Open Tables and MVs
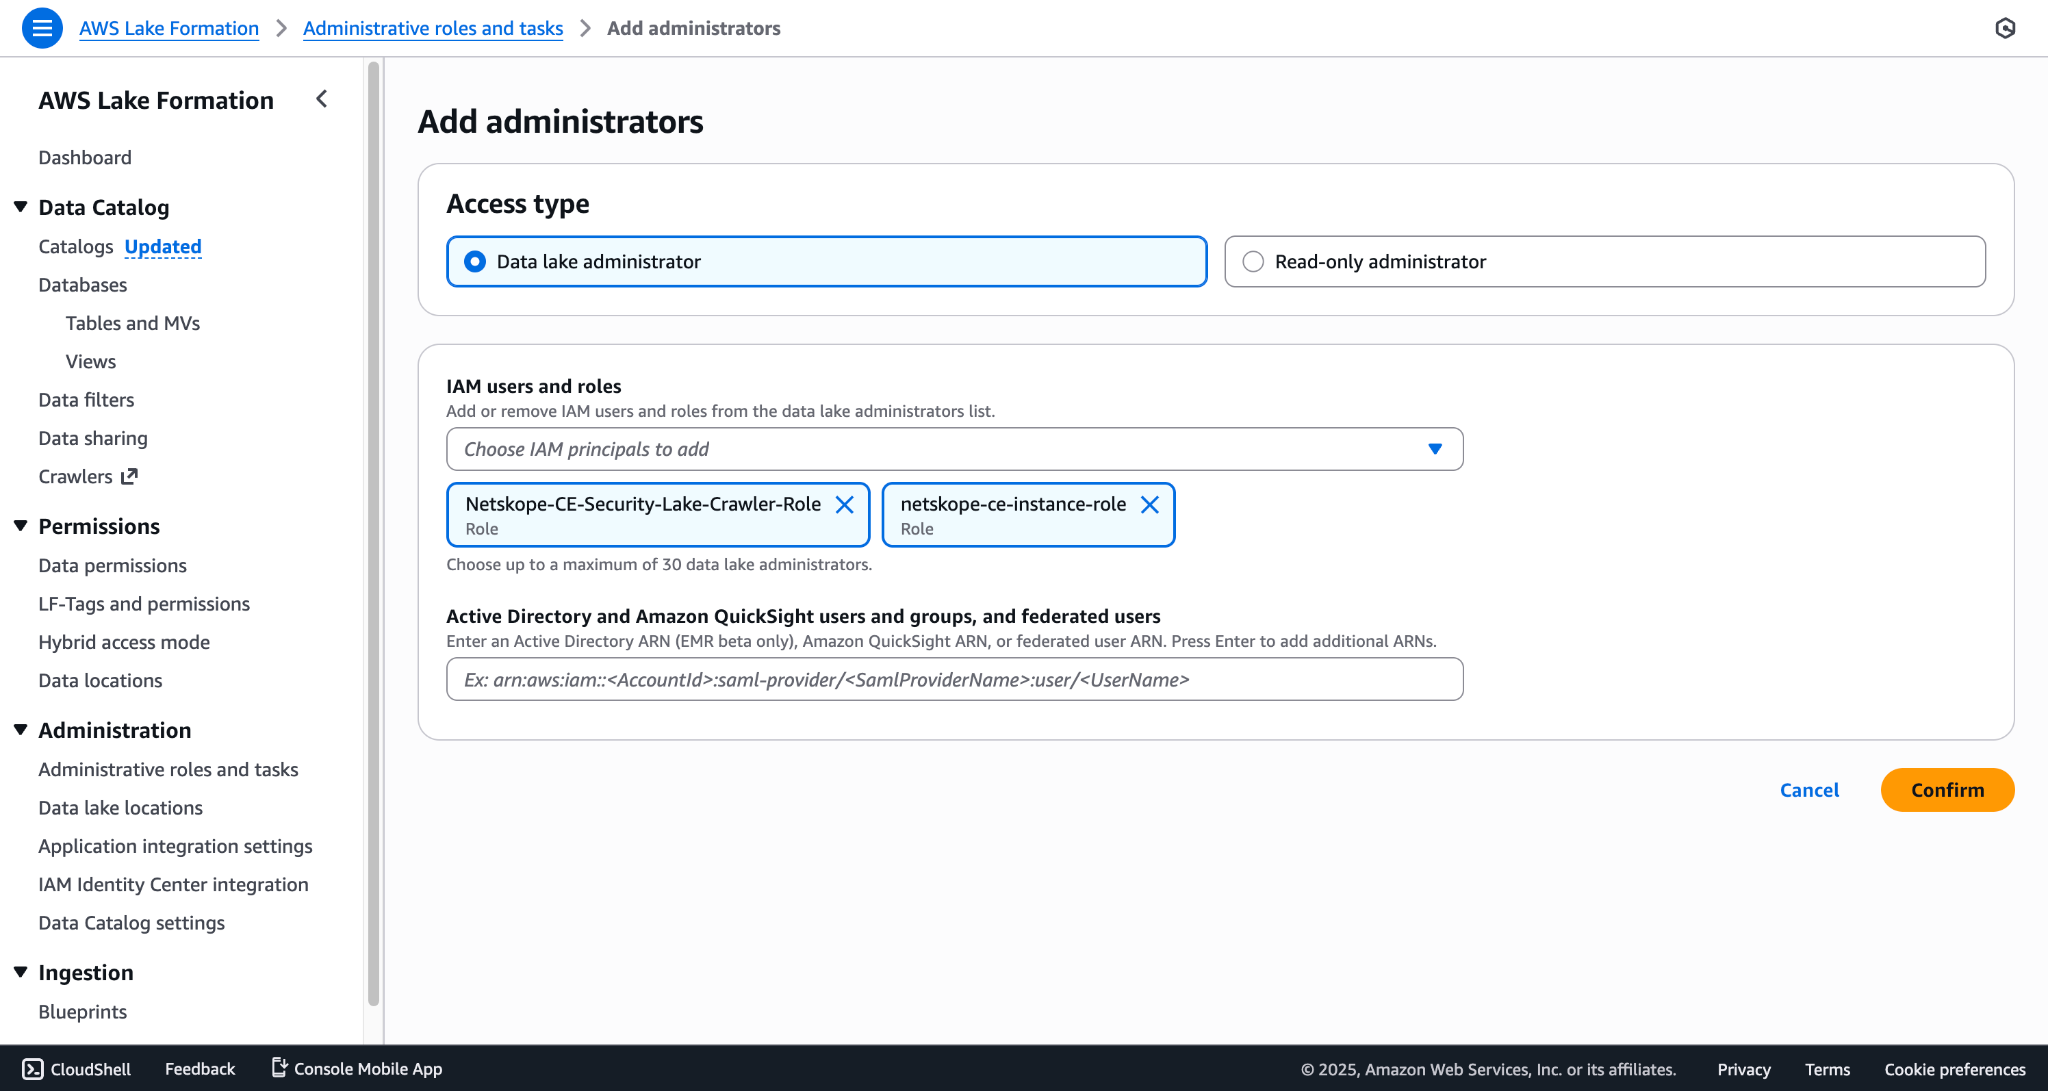 coord(133,324)
